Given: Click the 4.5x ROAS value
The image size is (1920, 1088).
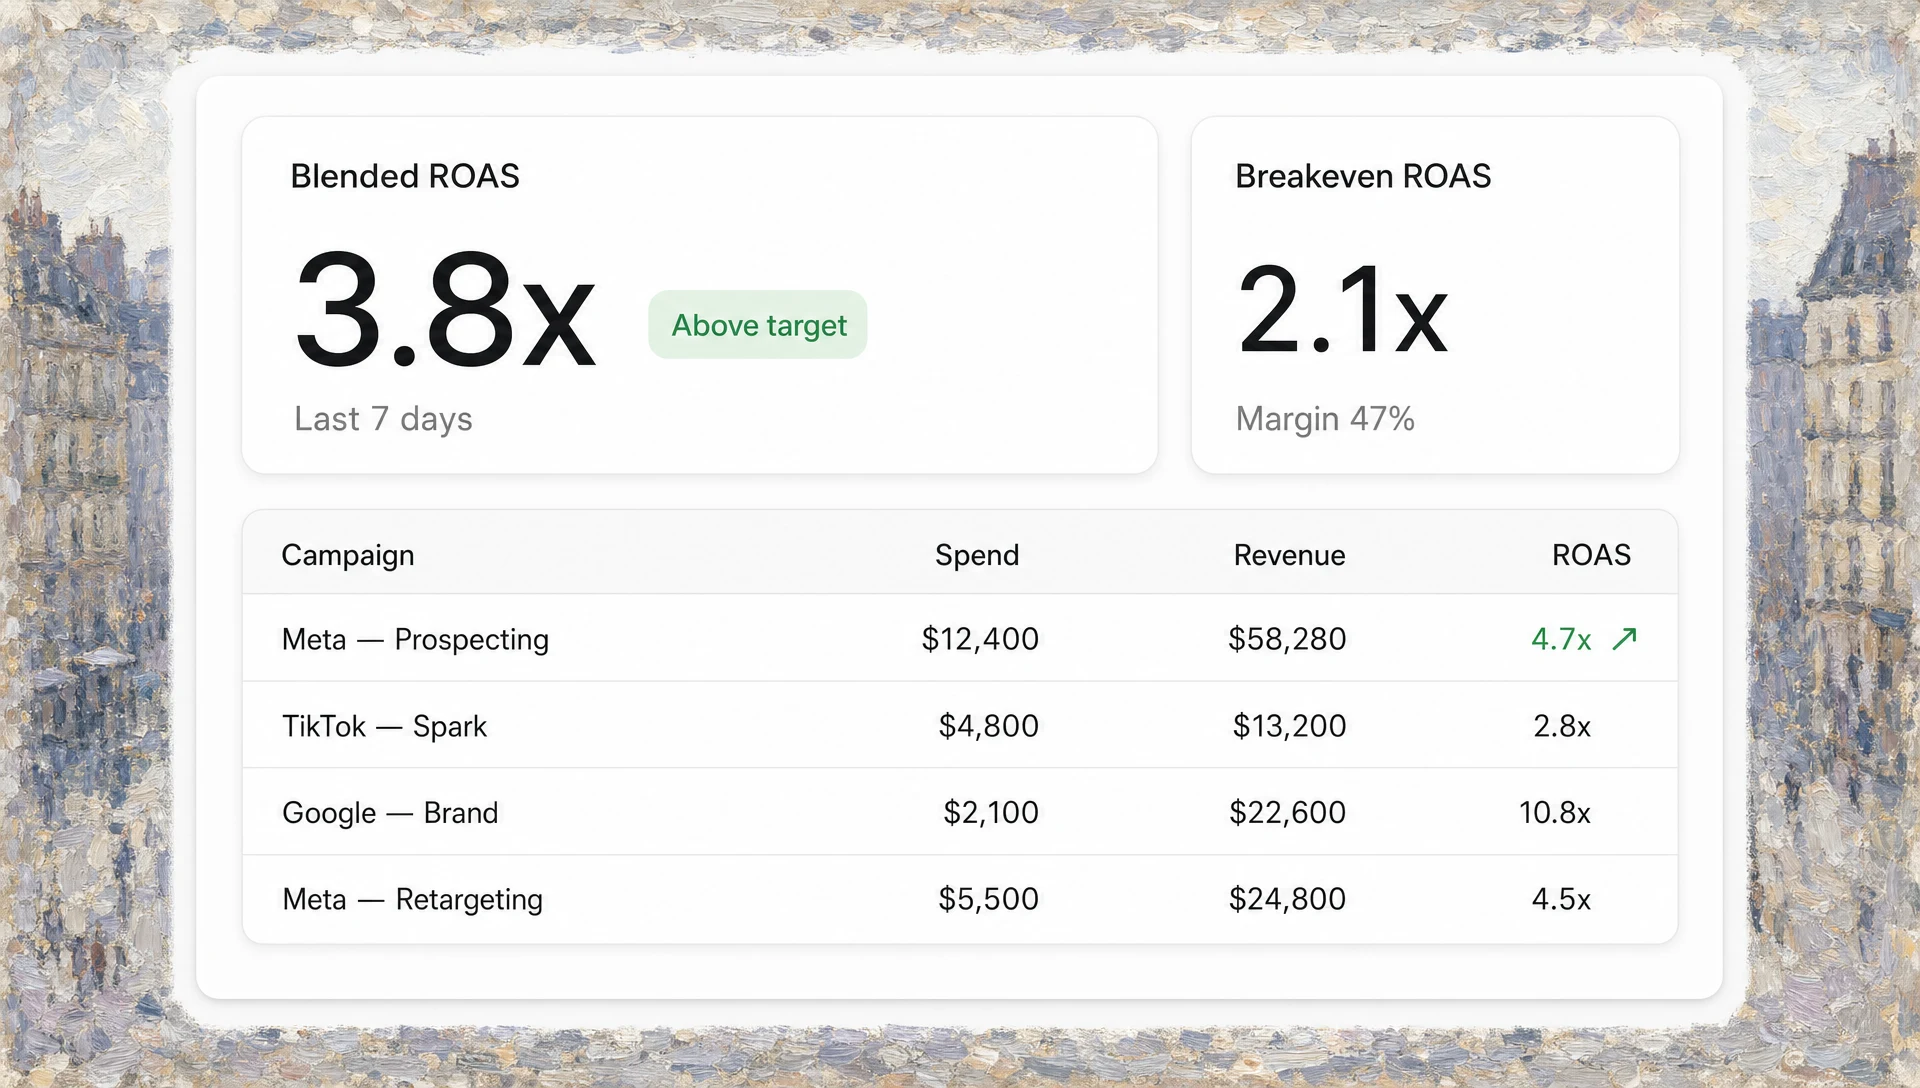Looking at the screenshot, I should click(1561, 899).
